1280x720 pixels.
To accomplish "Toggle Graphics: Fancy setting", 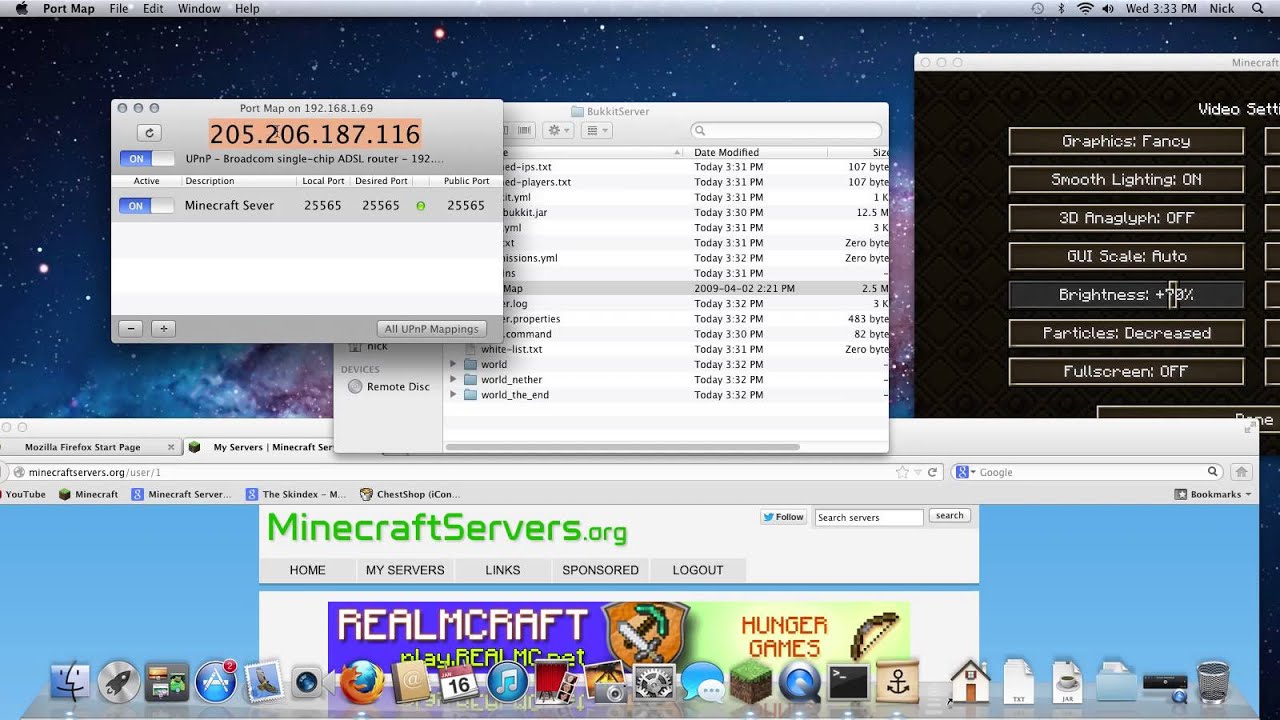I will 1126,141.
